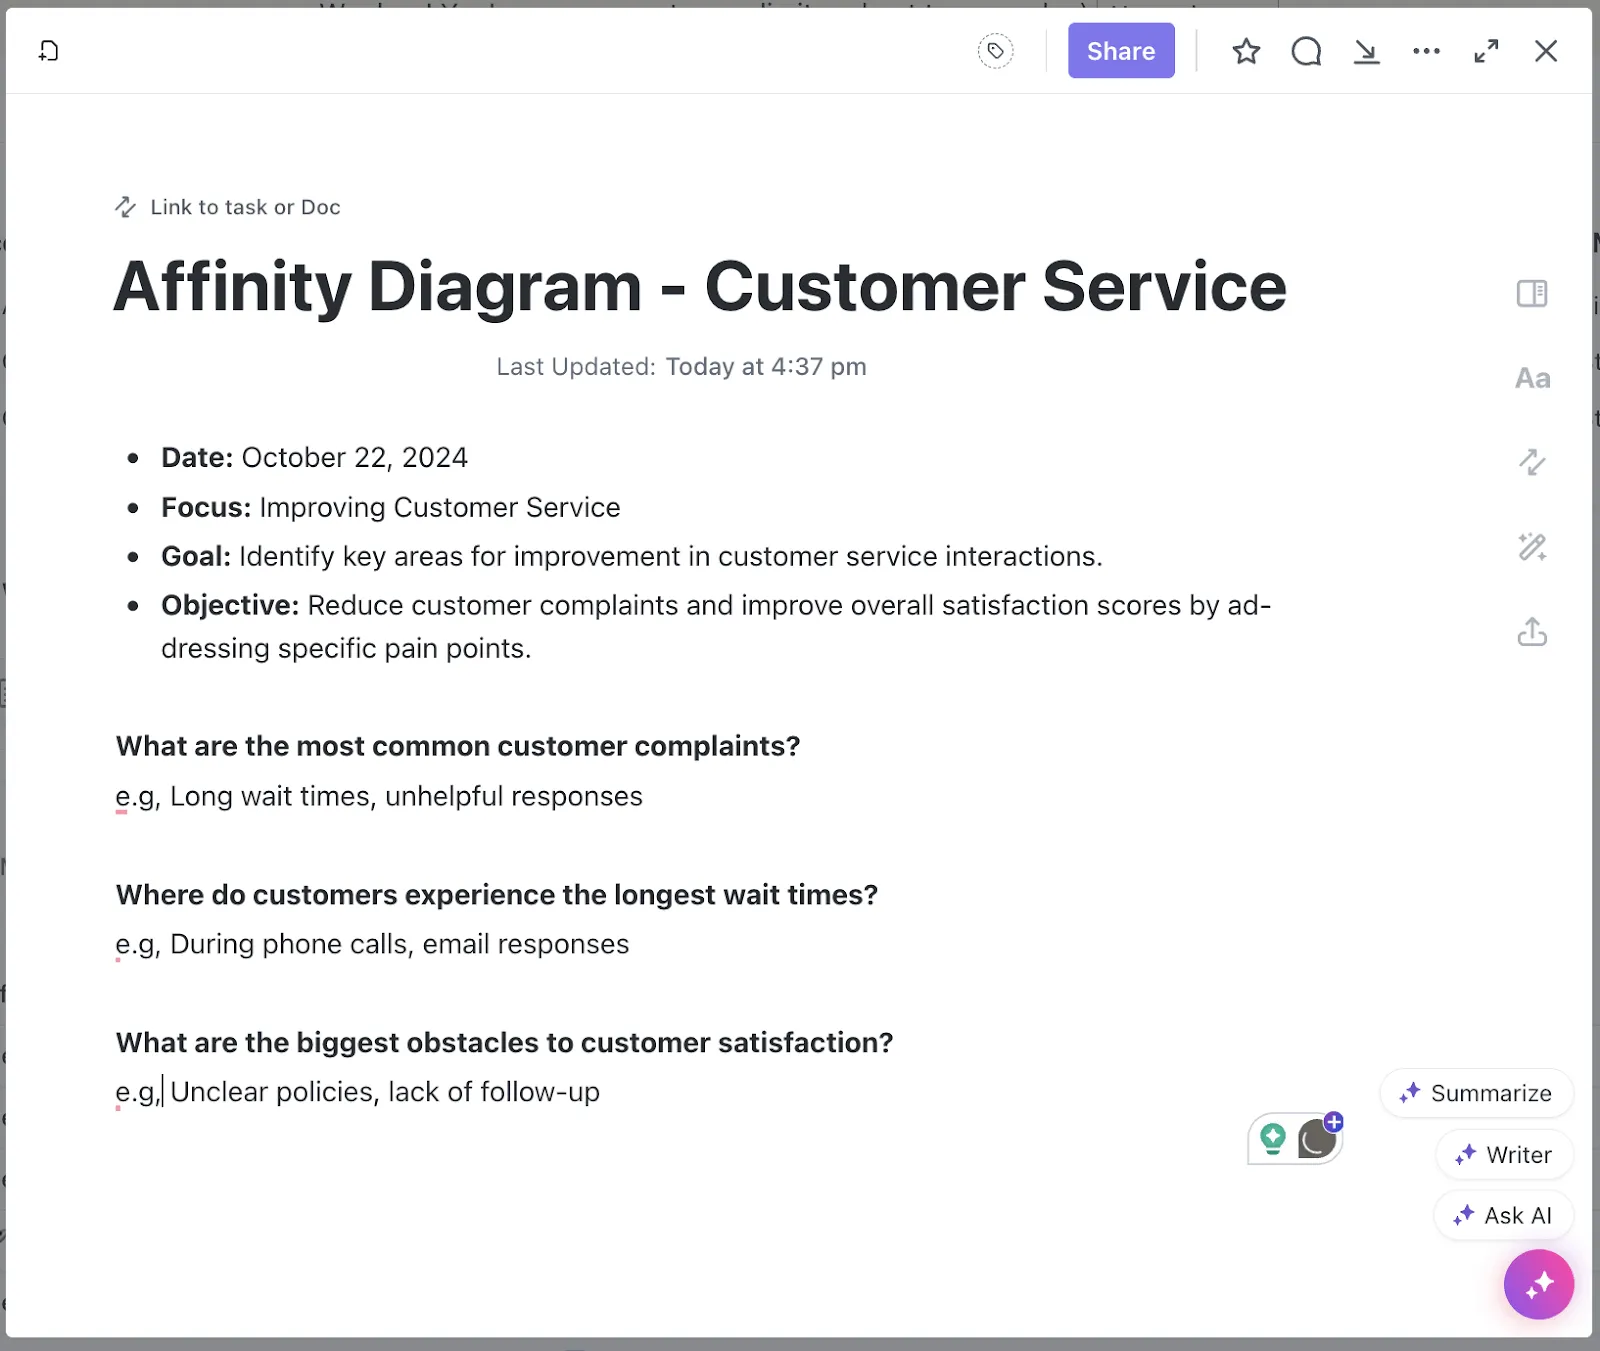The image size is (1600, 1351).
Task: Click the add page icon at top left
Action: coord(48,50)
